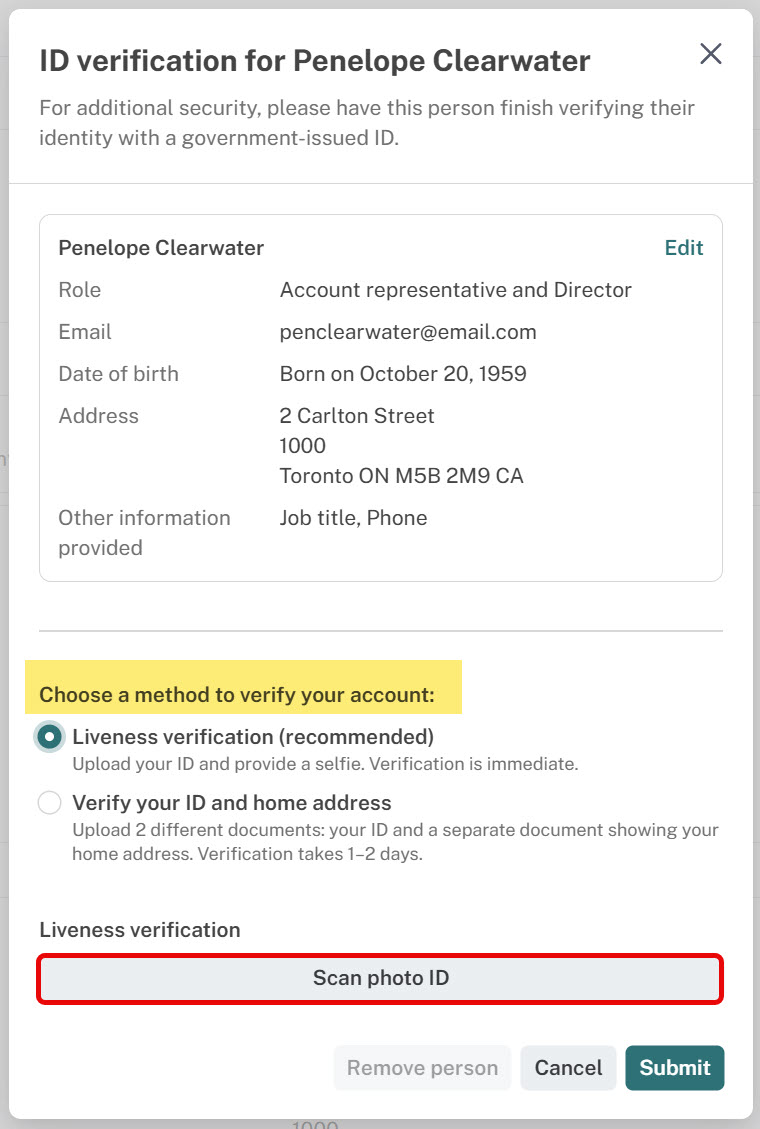
Task: Choose the Verify your ID and home address radio
Action: 49,802
